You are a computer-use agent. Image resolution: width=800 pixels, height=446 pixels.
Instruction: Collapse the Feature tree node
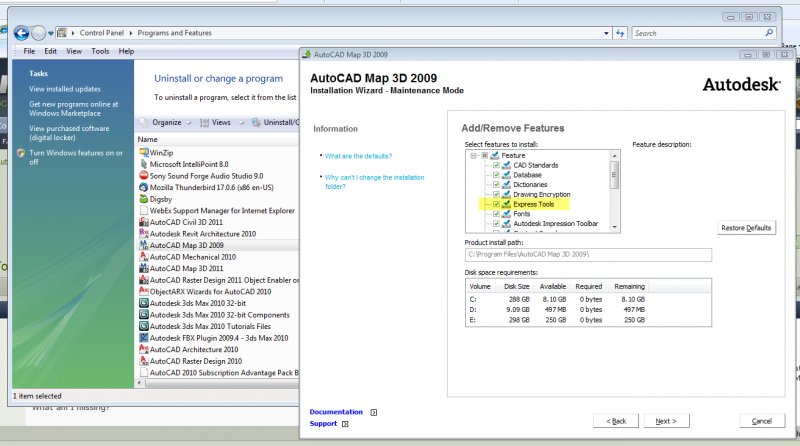[473, 156]
